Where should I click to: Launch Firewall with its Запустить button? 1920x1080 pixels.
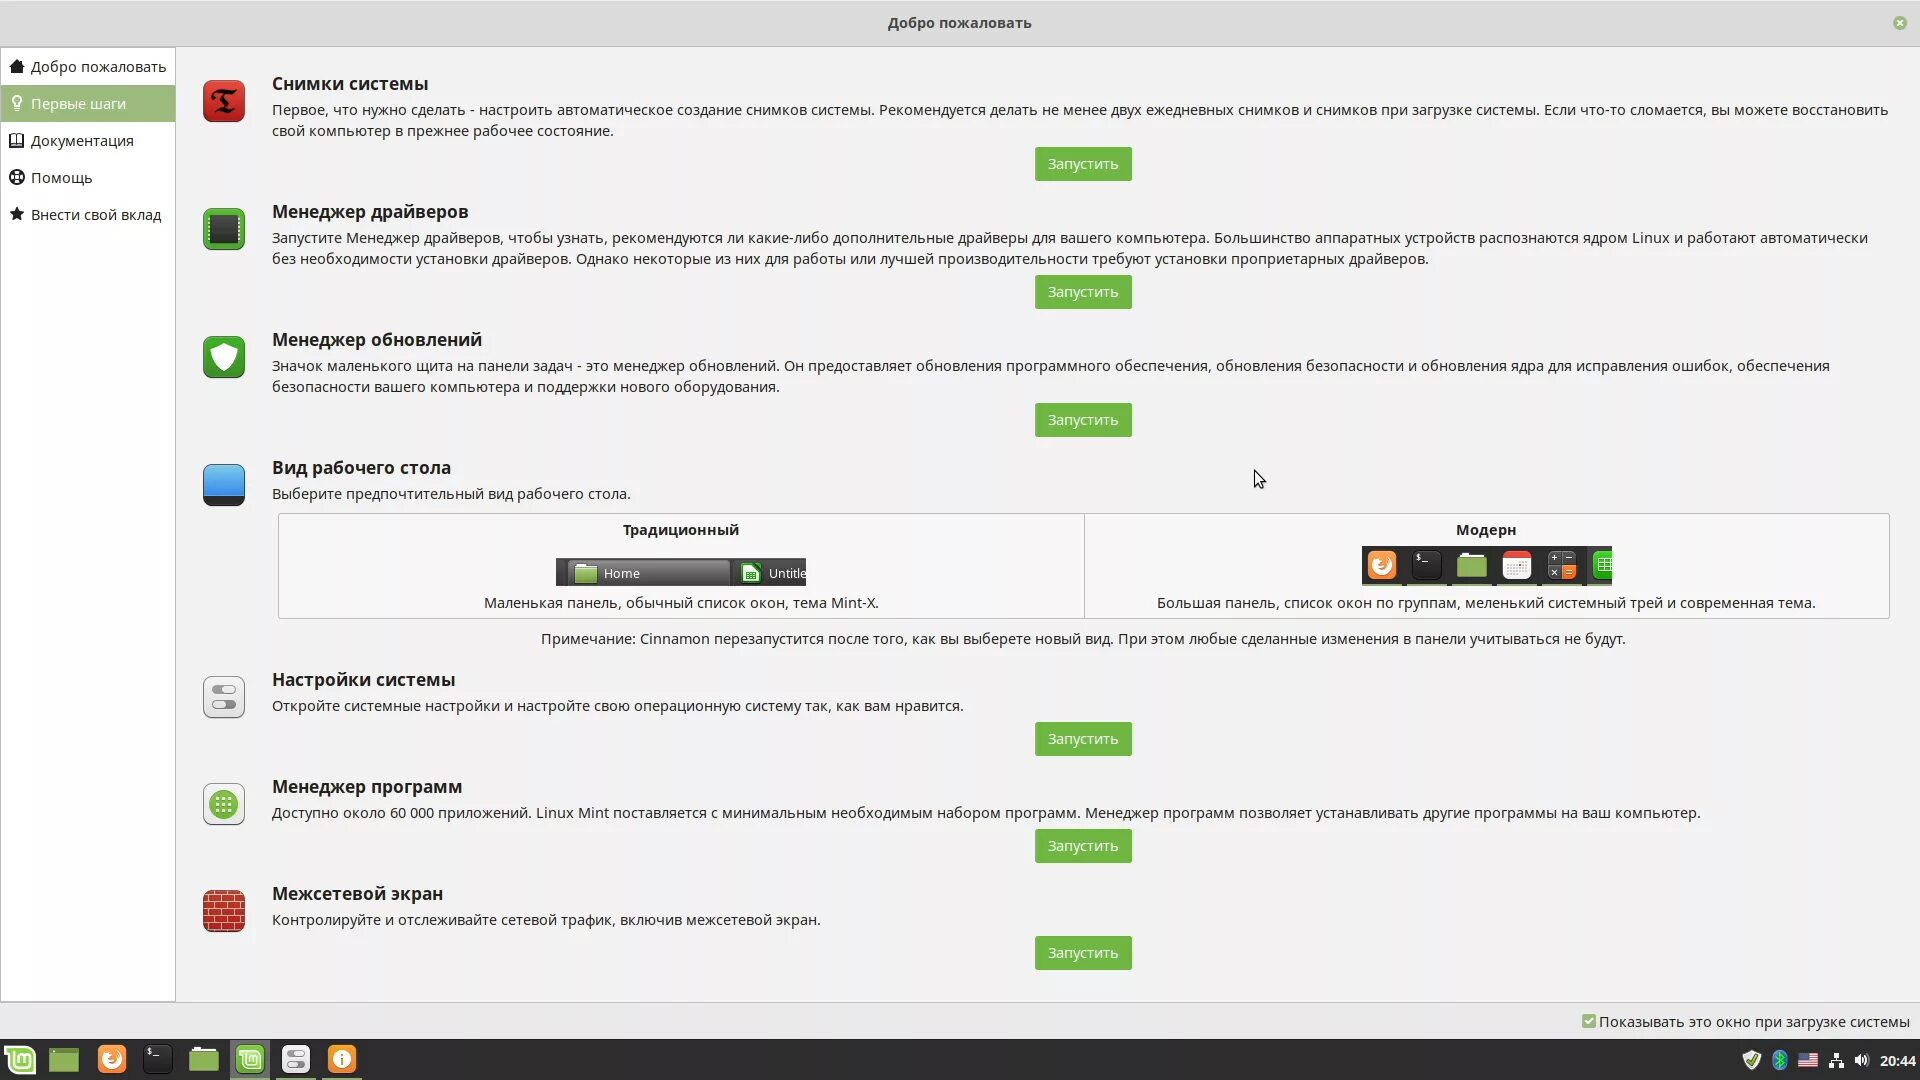(1082, 953)
